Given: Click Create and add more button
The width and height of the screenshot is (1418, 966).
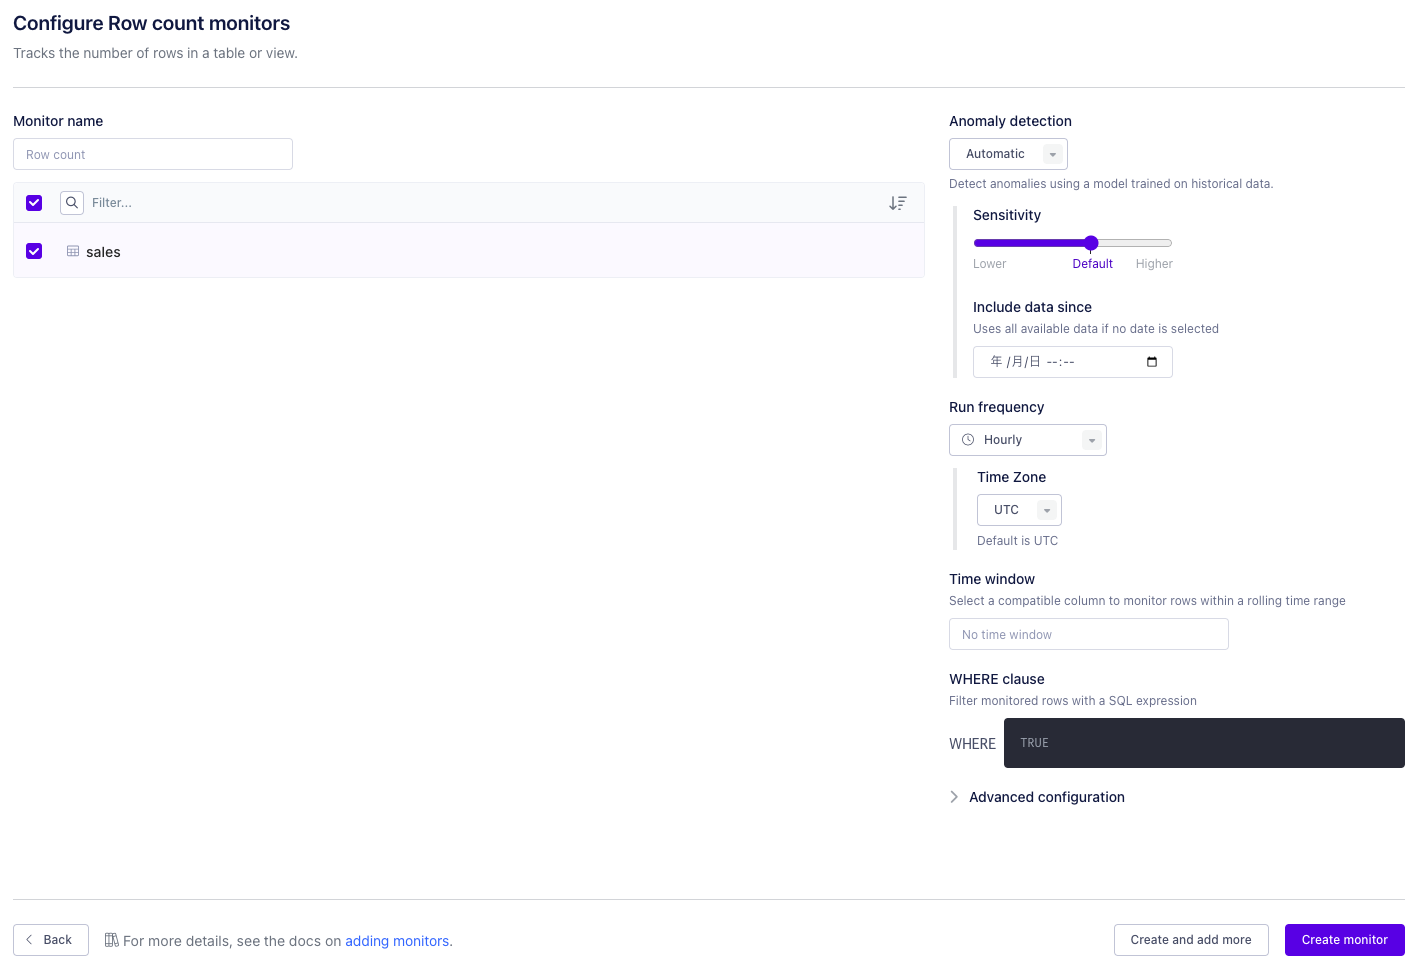Looking at the screenshot, I should point(1191,940).
